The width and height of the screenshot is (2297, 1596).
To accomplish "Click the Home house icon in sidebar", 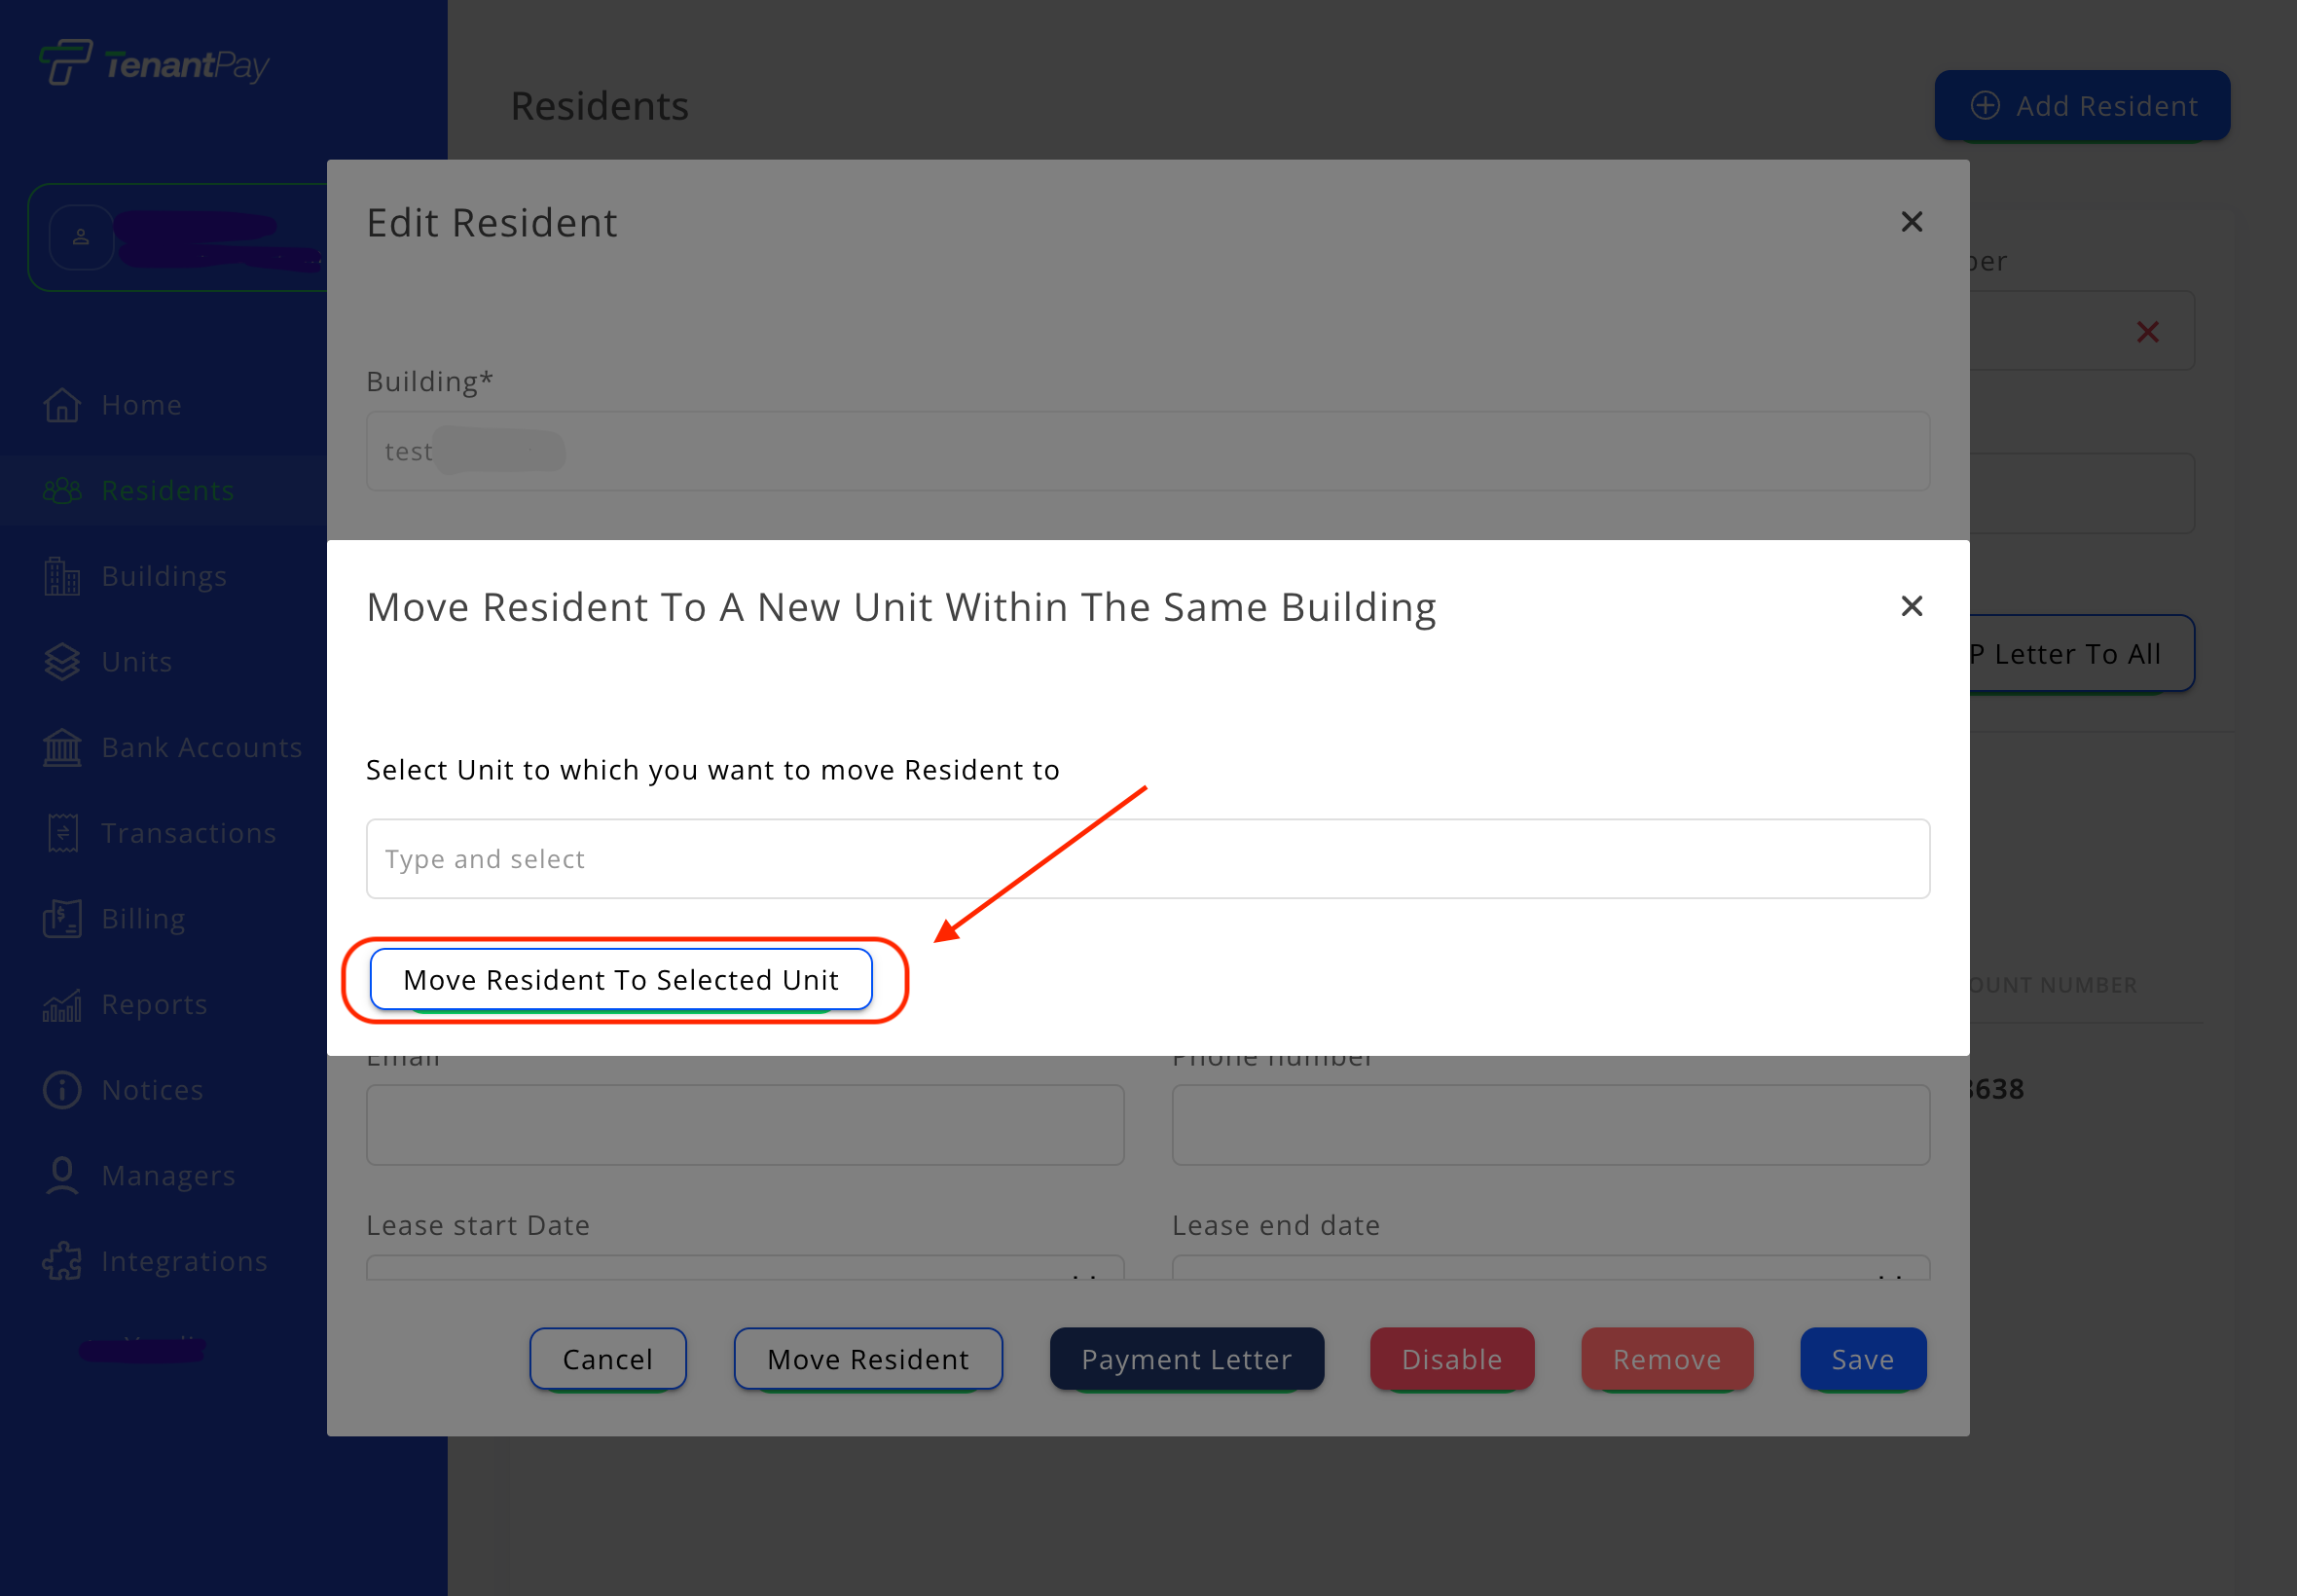I will (62, 405).
